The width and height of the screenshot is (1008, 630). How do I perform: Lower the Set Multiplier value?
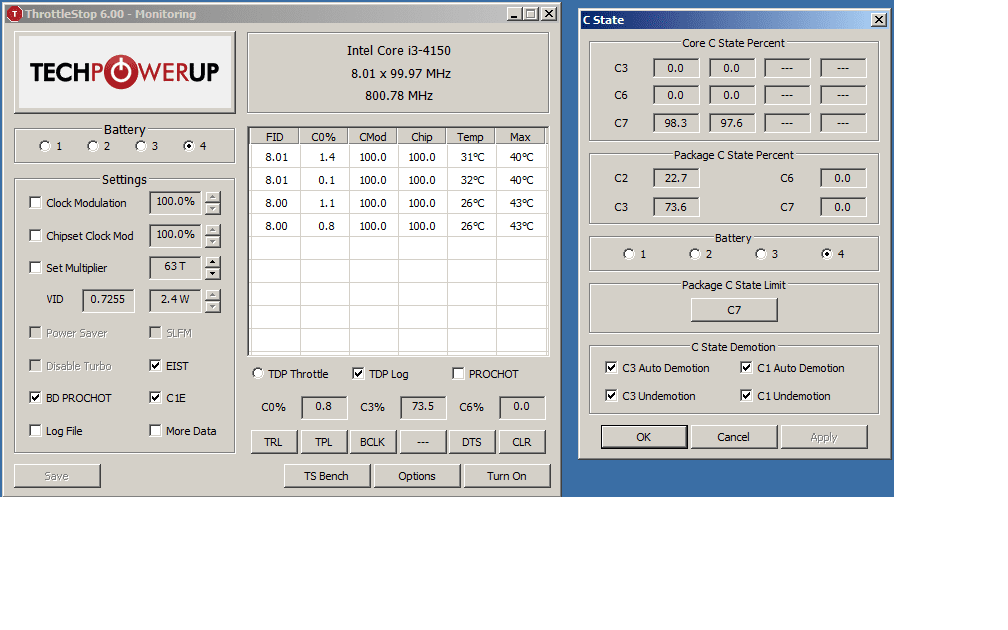pyautogui.click(x=213, y=273)
